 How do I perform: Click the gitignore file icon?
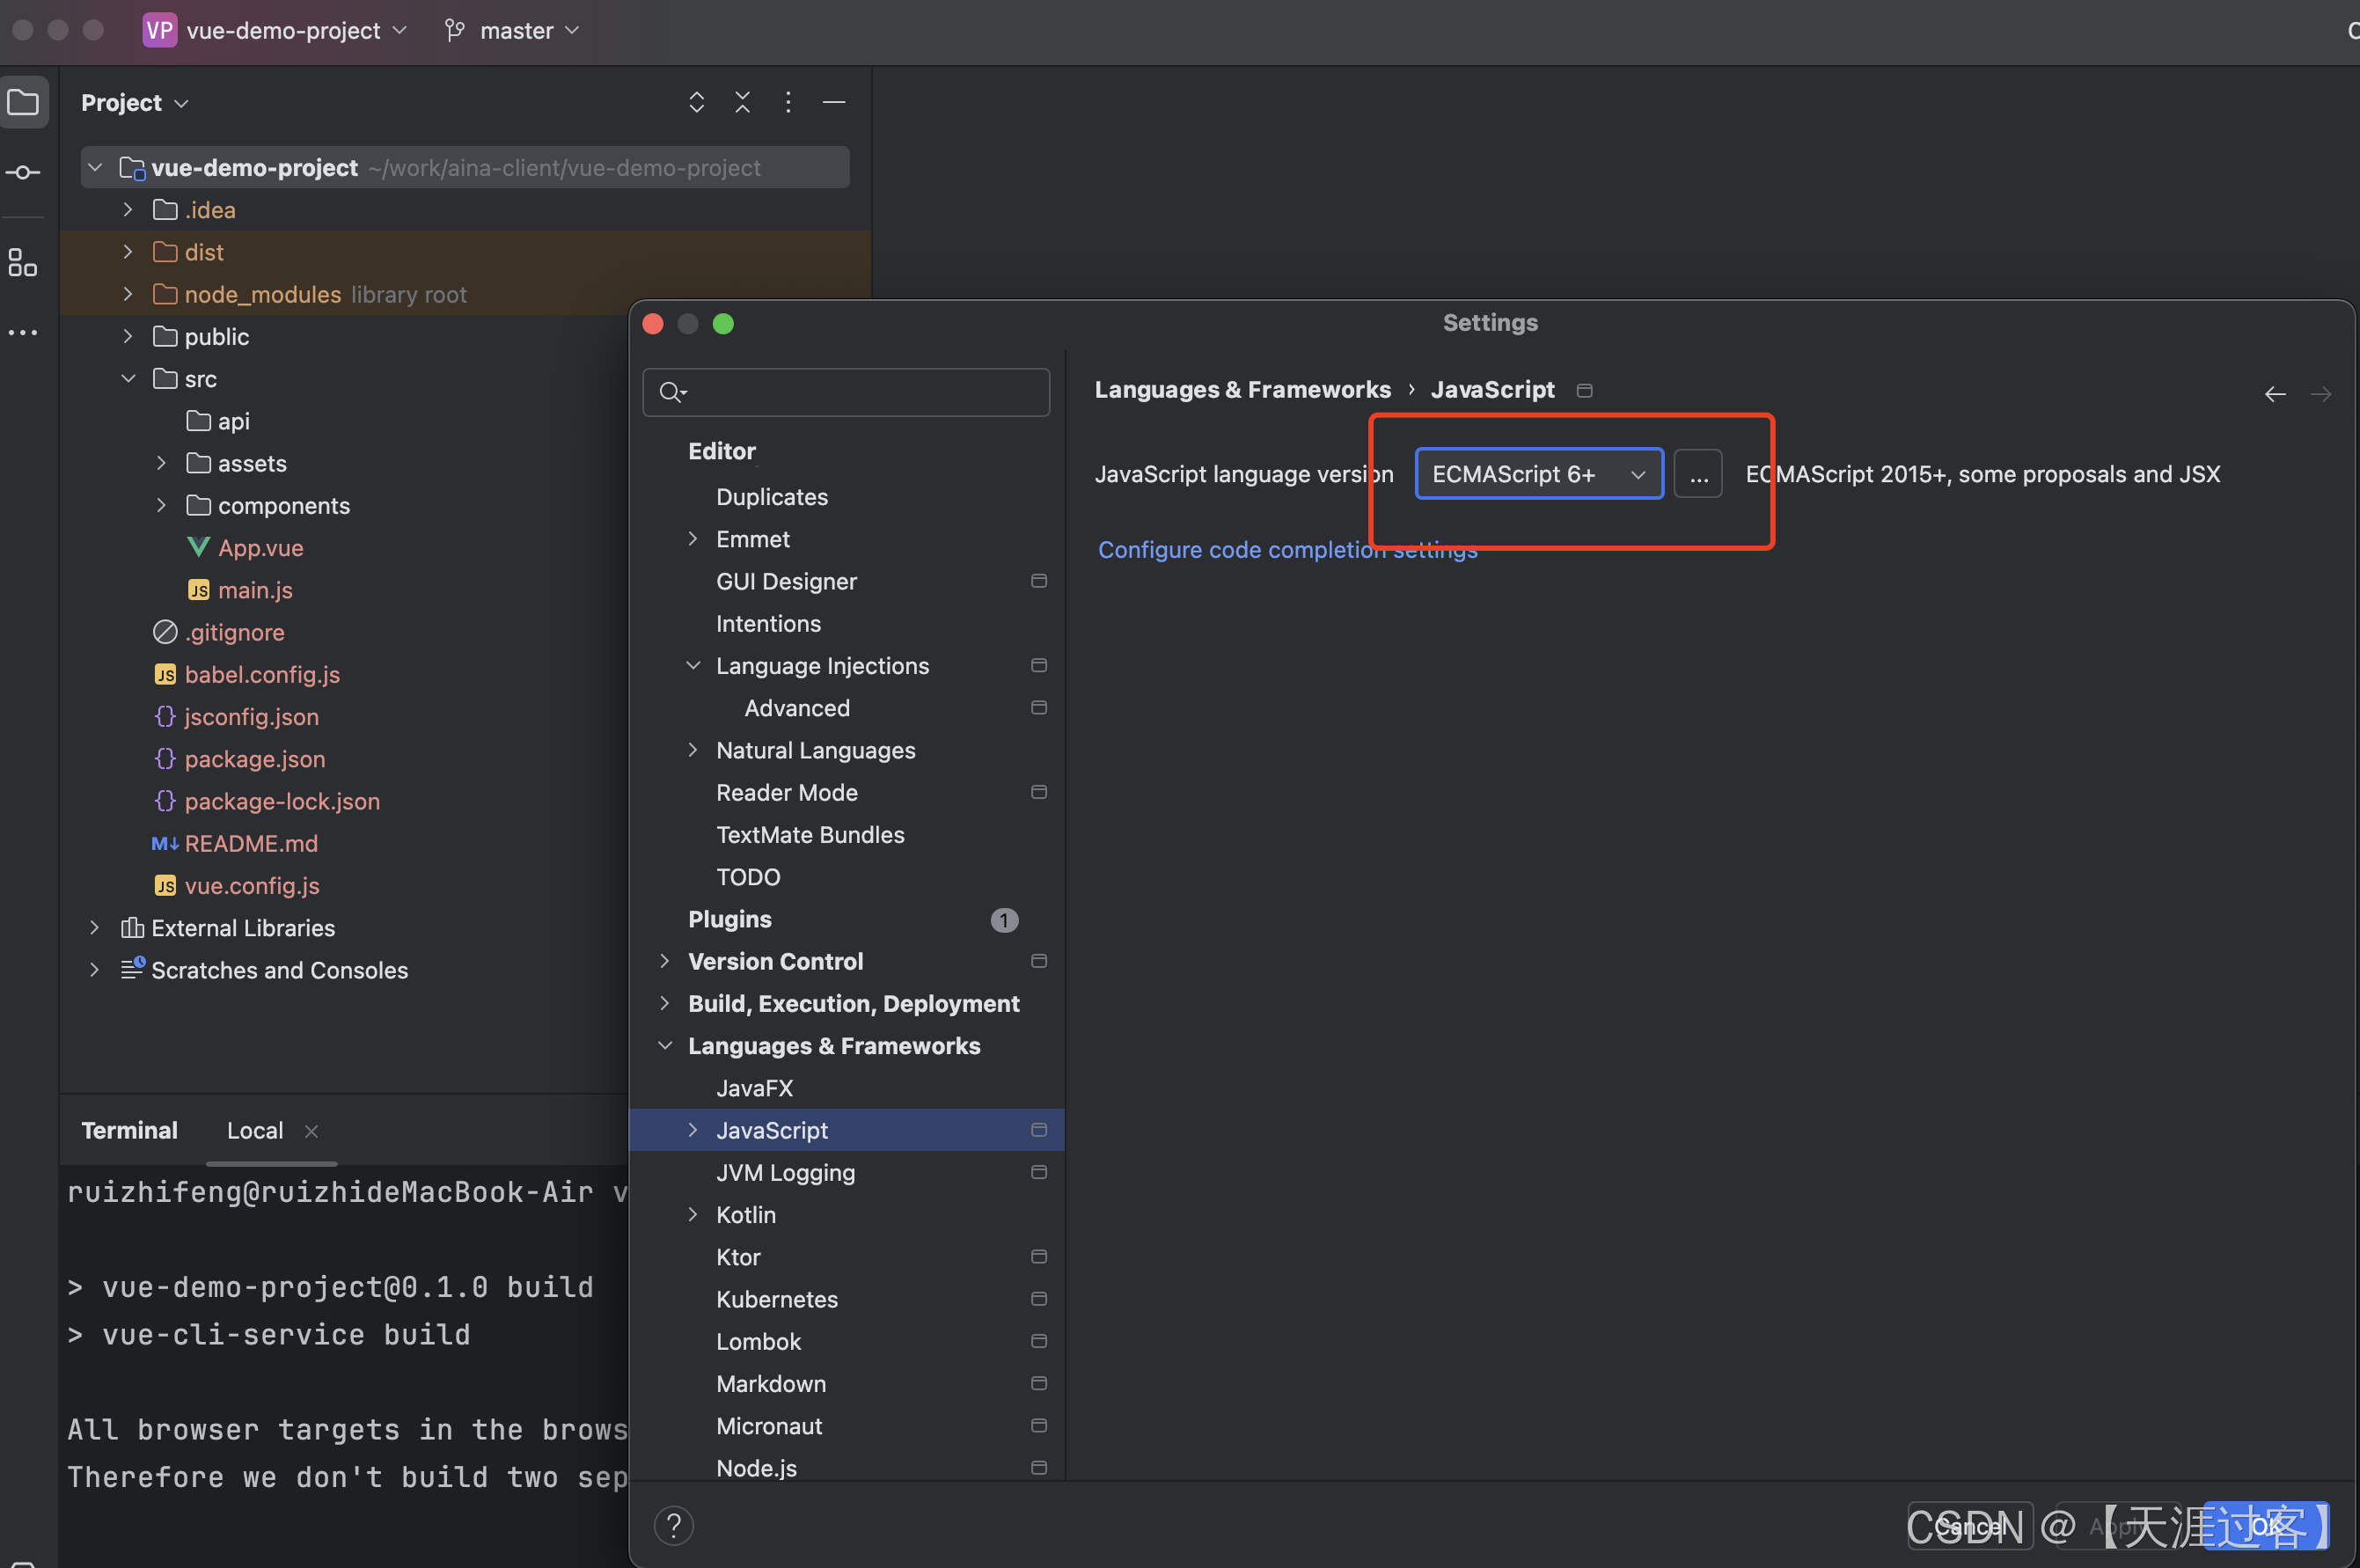163,630
